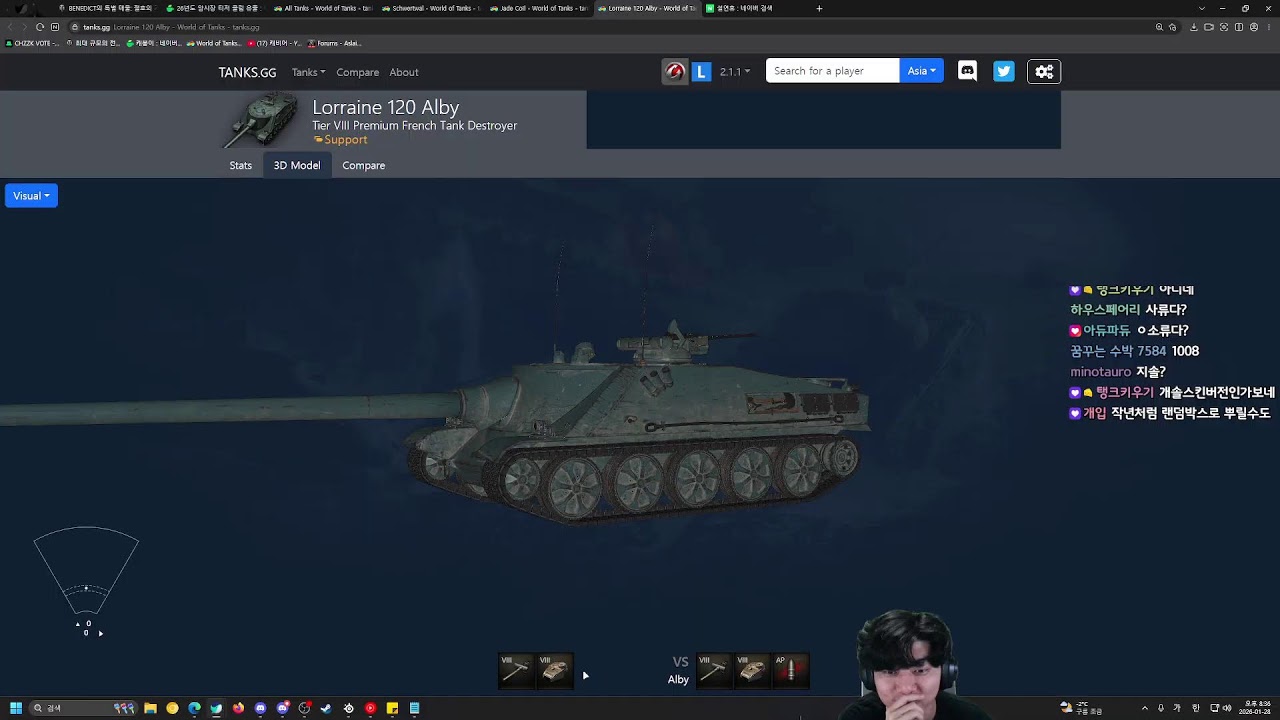The width and height of the screenshot is (1280, 720).
Task: Open the Twitter link icon
Action: (1004, 71)
